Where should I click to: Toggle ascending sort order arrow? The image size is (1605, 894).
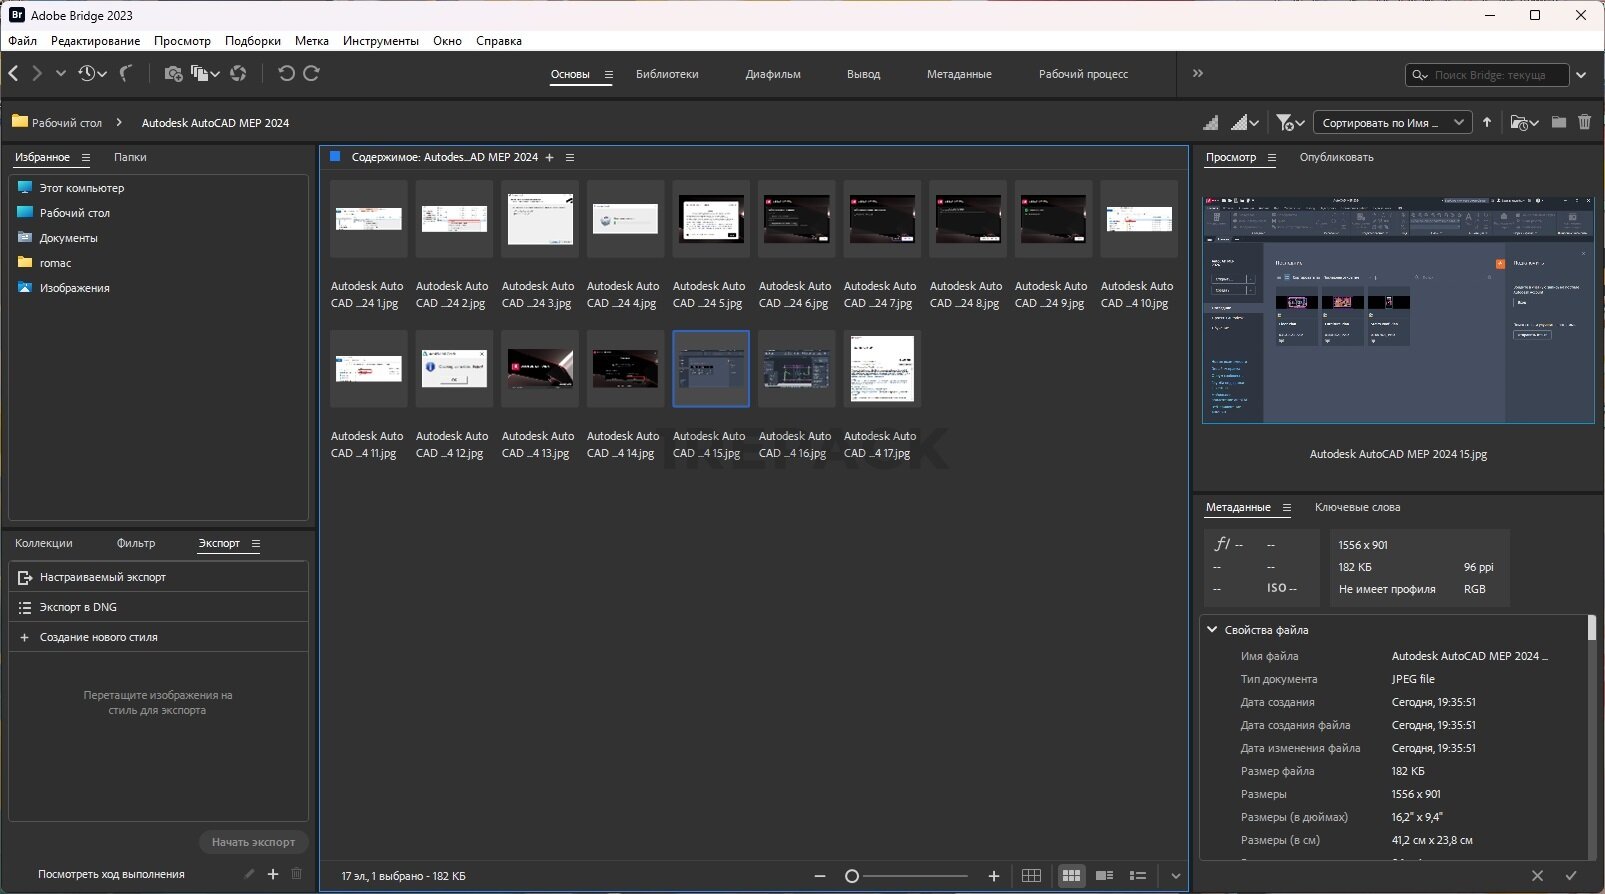tap(1487, 122)
